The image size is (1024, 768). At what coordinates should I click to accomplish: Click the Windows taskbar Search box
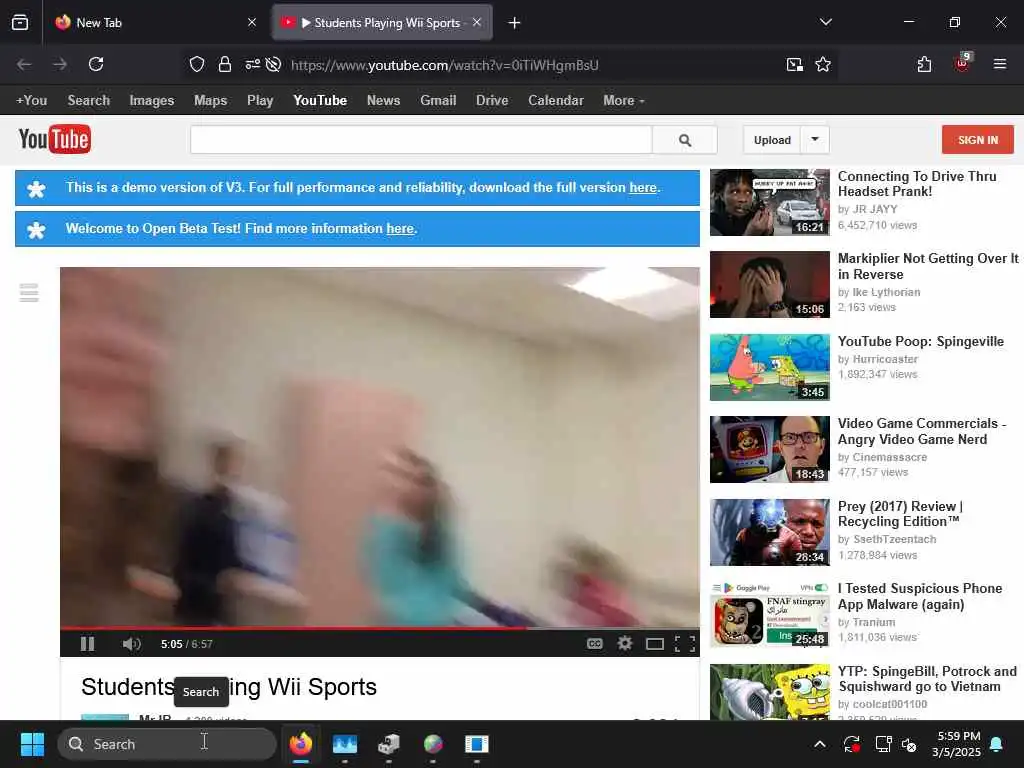point(167,744)
